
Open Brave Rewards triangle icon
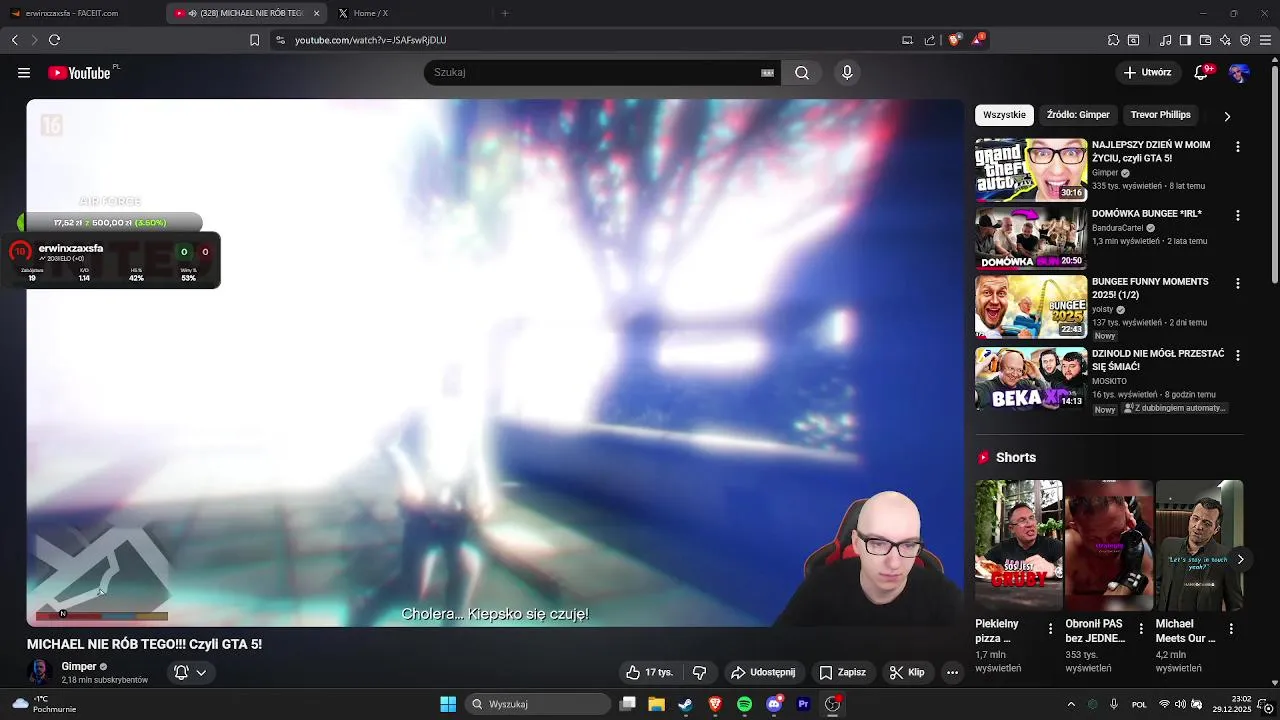tap(978, 40)
